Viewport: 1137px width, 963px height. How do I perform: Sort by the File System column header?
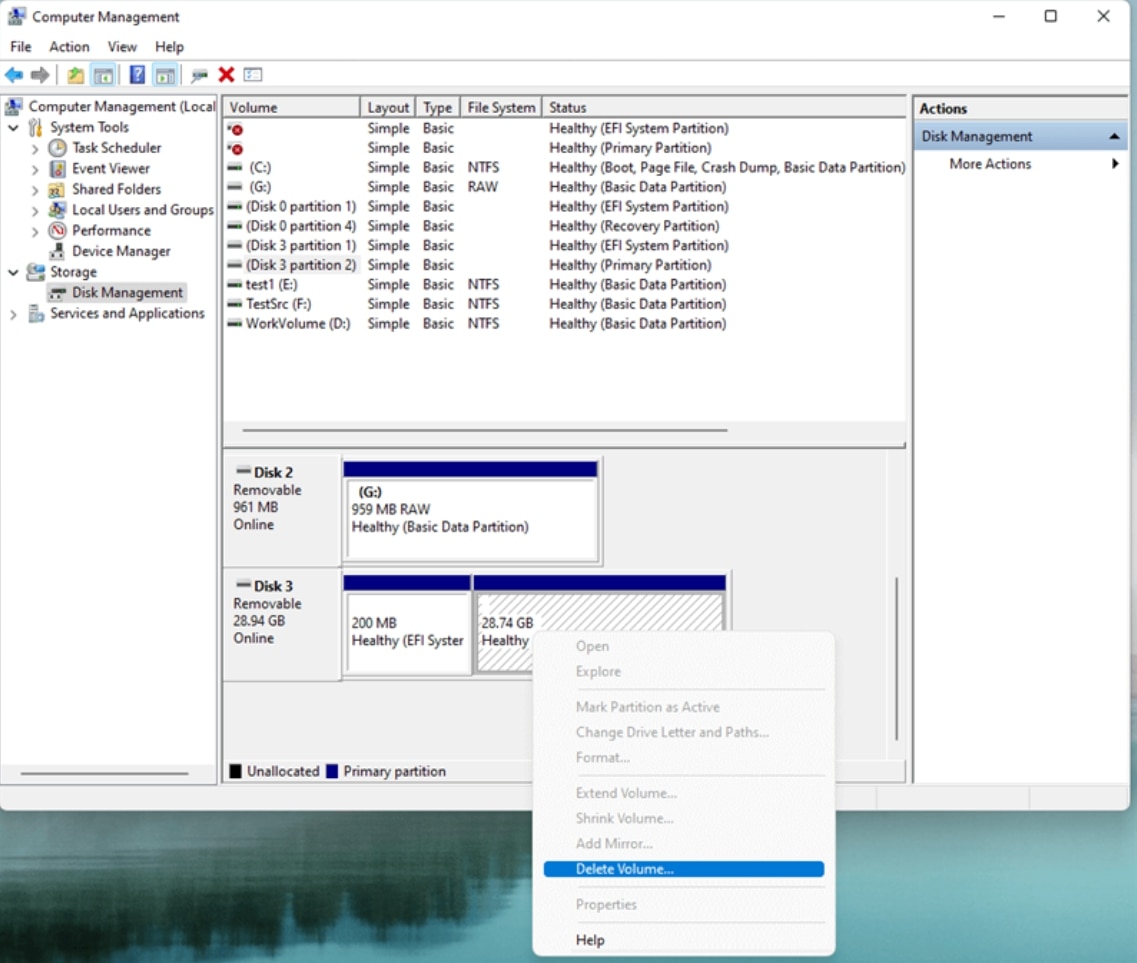[x=501, y=107]
